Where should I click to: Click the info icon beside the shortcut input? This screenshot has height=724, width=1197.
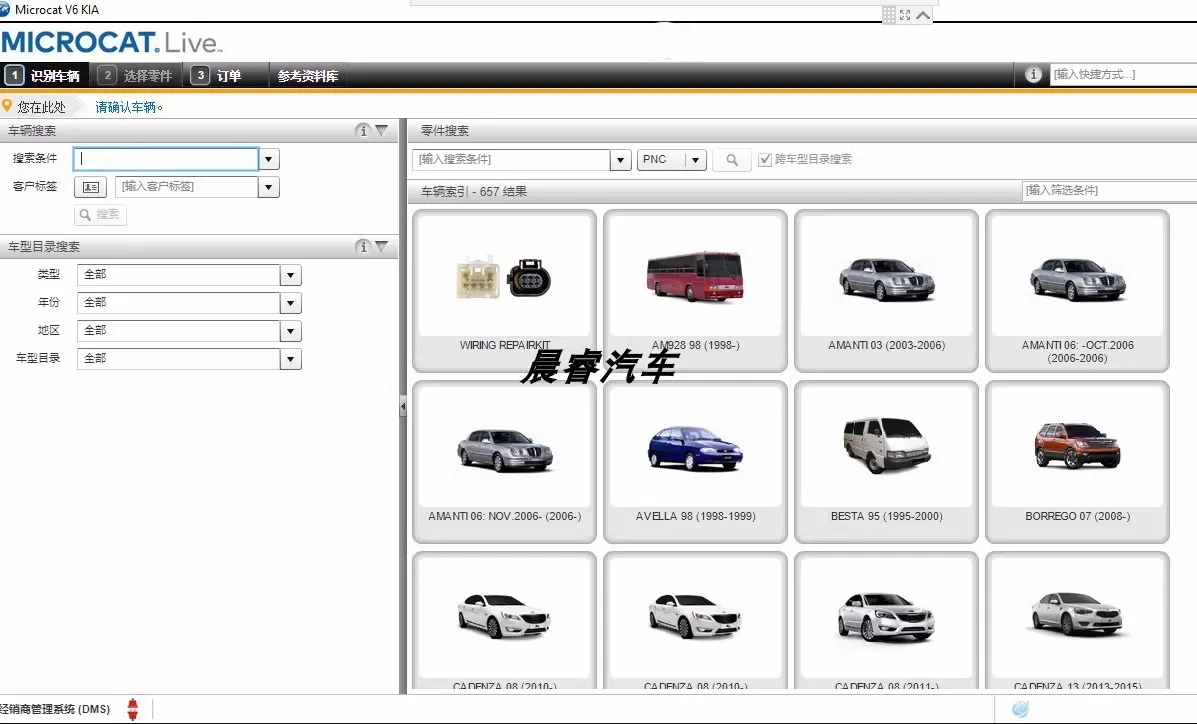pyautogui.click(x=1034, y=75)
